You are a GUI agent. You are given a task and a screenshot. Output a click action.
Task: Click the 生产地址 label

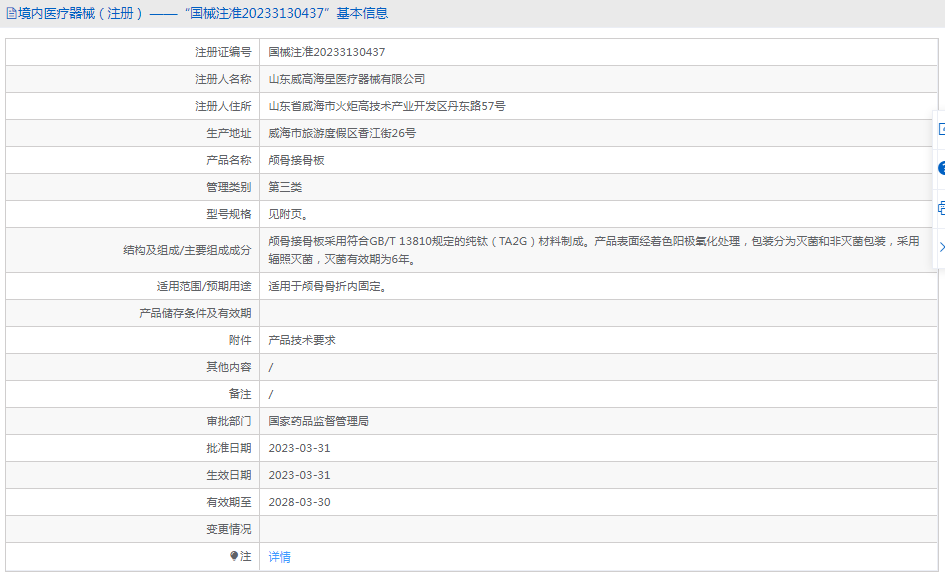pos(228,133)
